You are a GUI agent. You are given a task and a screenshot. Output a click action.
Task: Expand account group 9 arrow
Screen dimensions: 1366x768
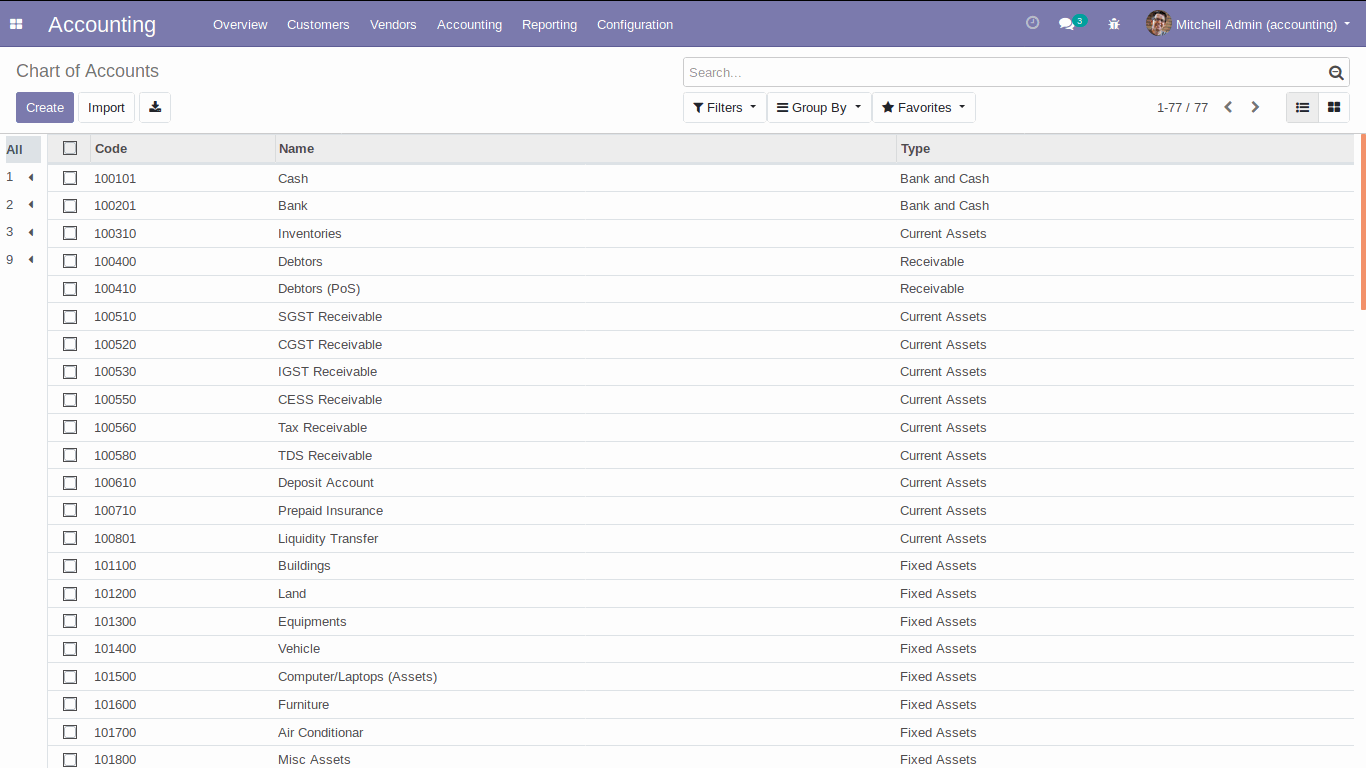click(x=31, y=260)
